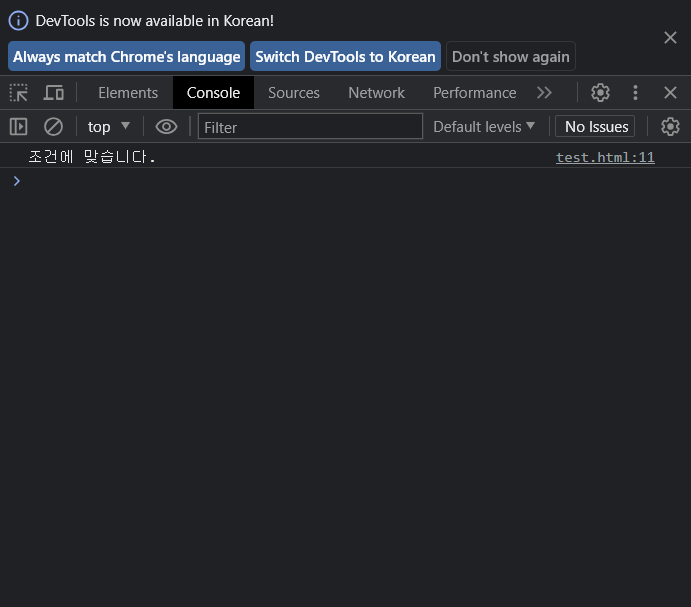Select the logged message 조건에 맞습니다.
Image resolution: width=691 pixels, height=607 pixels.
(92, 157)
